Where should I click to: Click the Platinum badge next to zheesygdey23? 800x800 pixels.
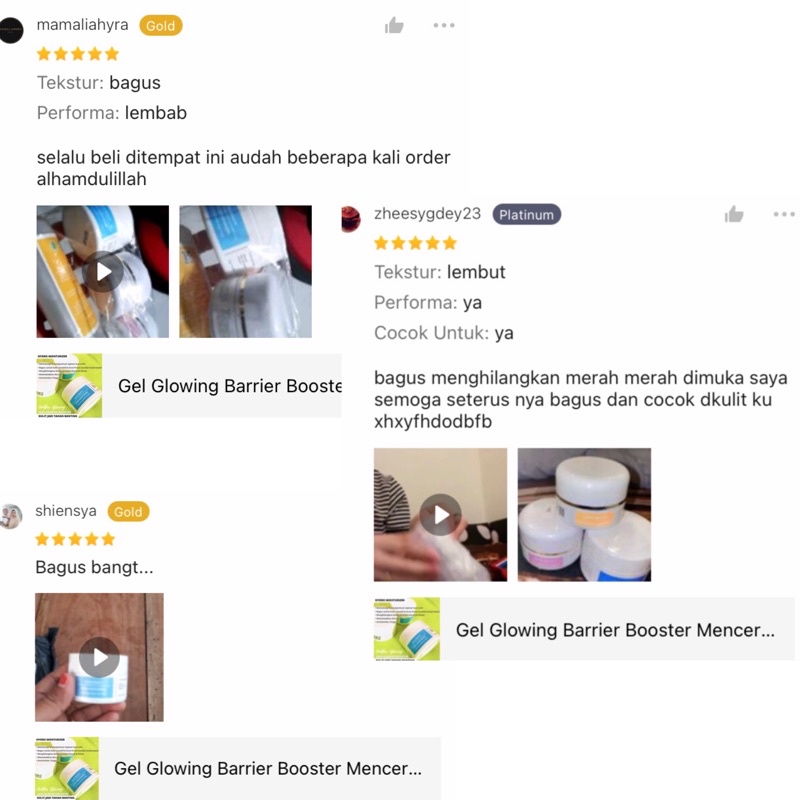click(x=527, y=214)
